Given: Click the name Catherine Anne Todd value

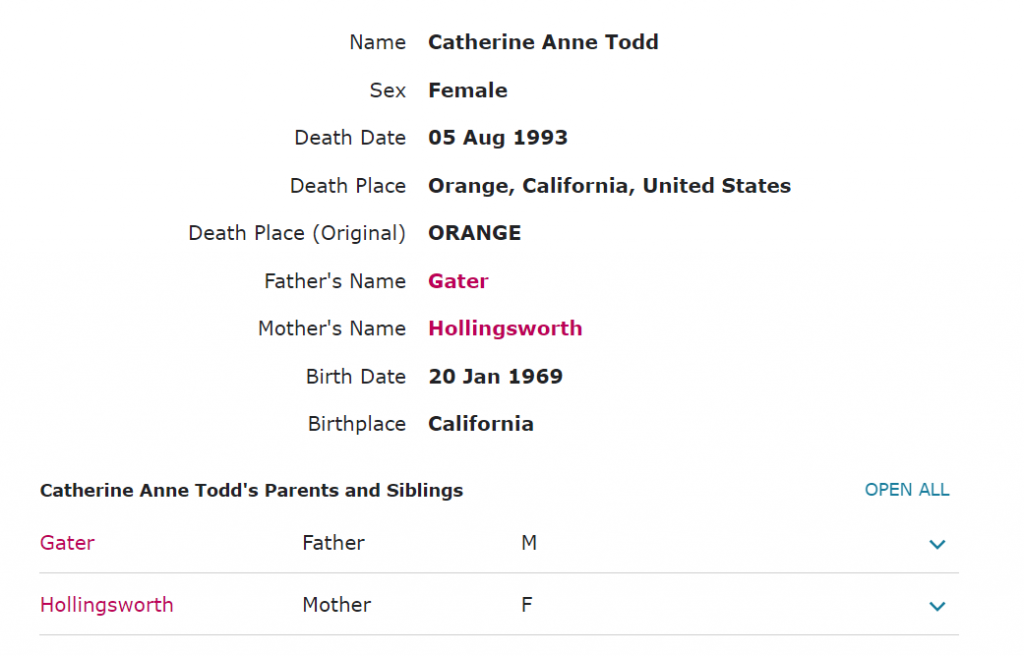Looking at the screenshot, I should pos(543,42).
